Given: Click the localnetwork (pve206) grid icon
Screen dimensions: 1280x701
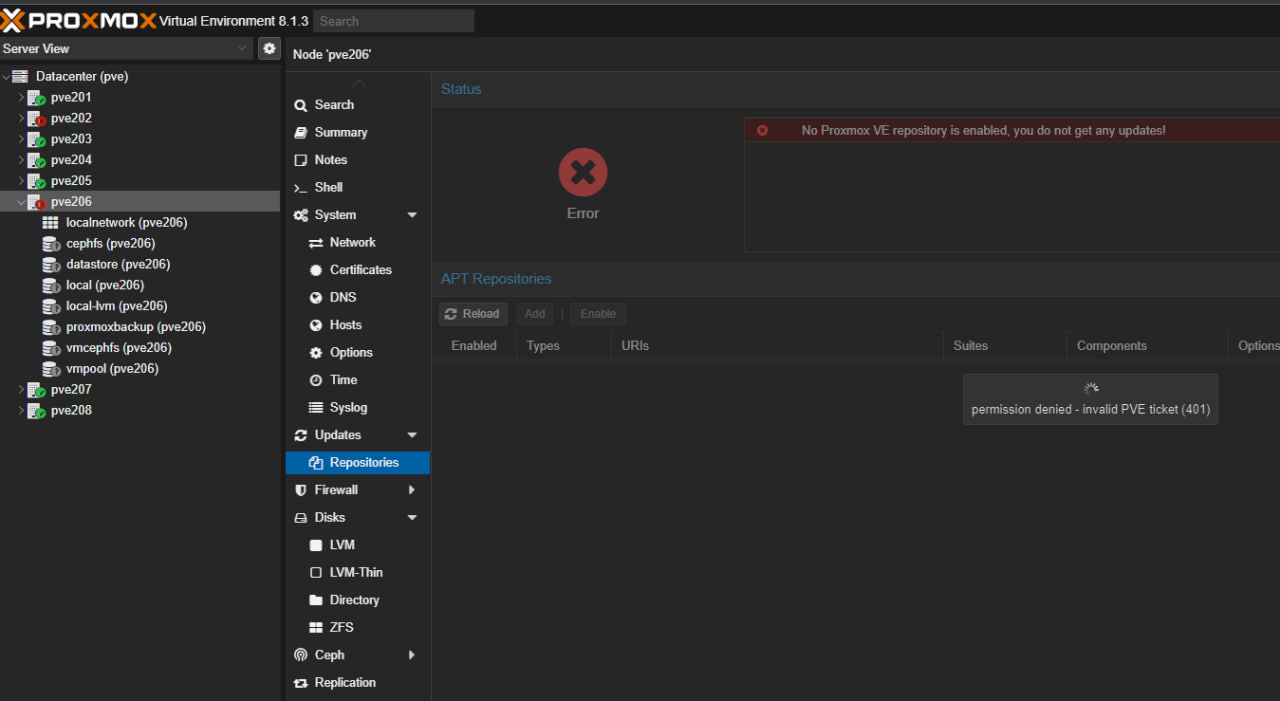Looking at the screenshot, I should click(x=50, y=223).
